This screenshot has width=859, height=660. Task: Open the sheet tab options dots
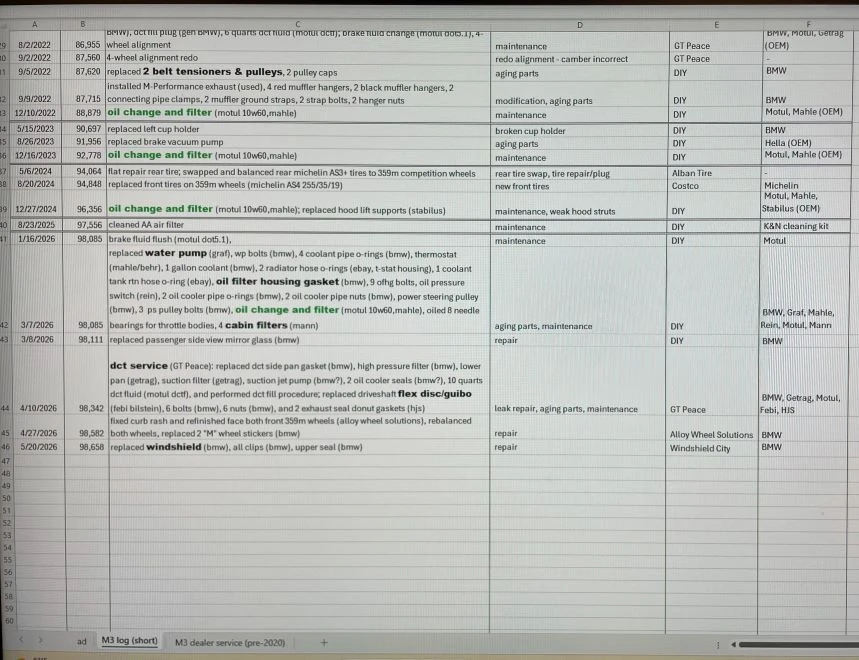point(717,645)
